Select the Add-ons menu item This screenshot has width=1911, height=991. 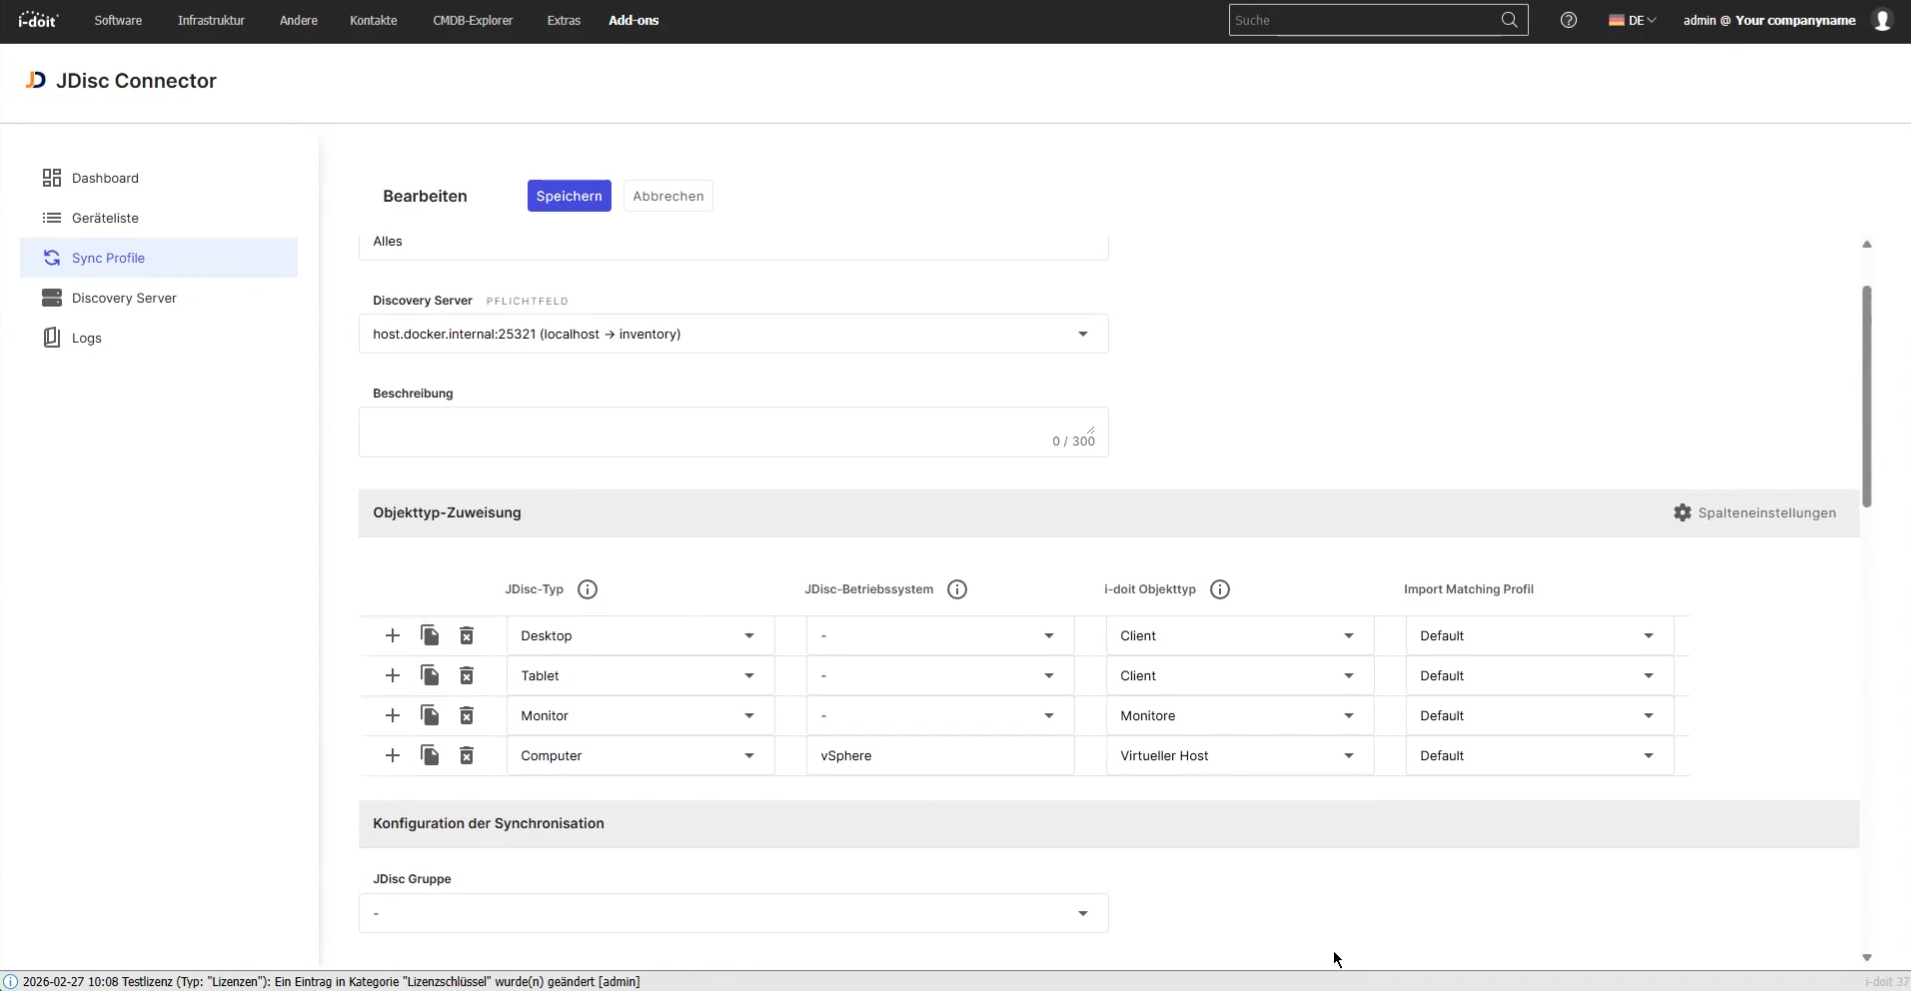(634, 20)
